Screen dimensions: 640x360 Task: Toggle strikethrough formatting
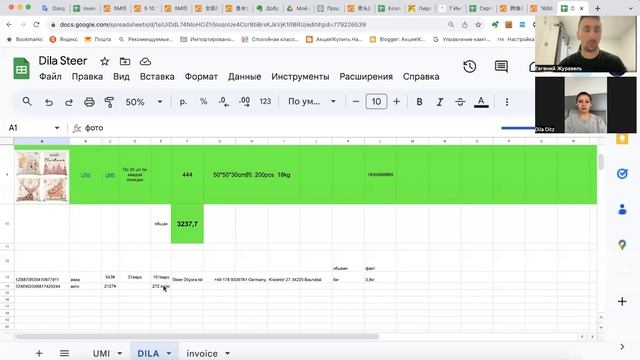[x=460, y=102]
